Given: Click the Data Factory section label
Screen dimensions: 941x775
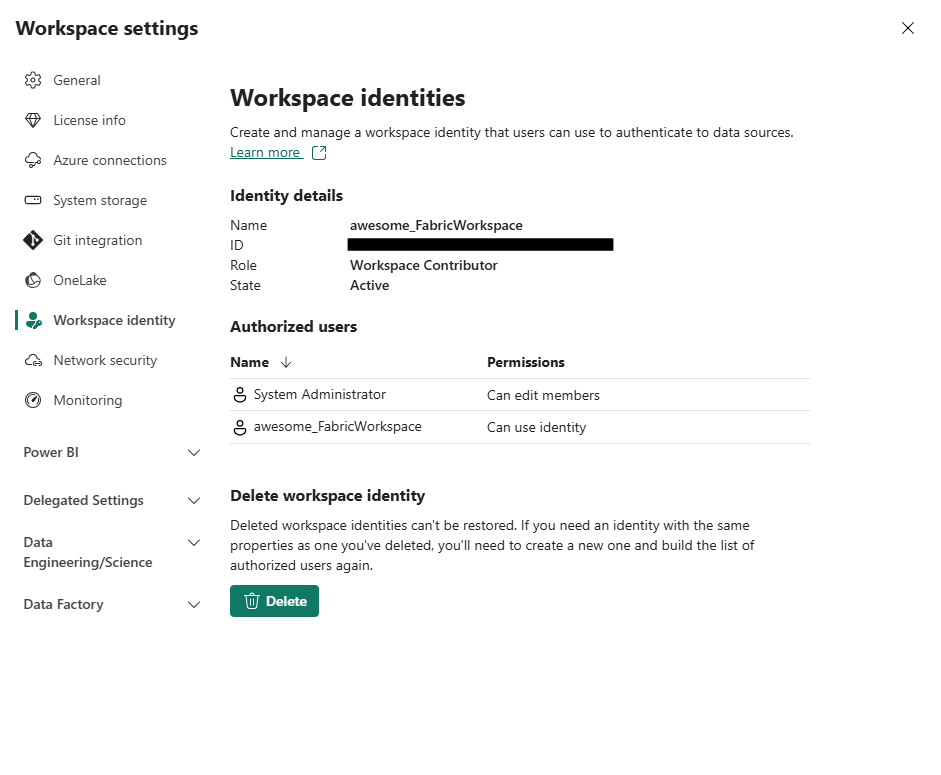Looking at the screenshot, I should (x=63, y=605).
